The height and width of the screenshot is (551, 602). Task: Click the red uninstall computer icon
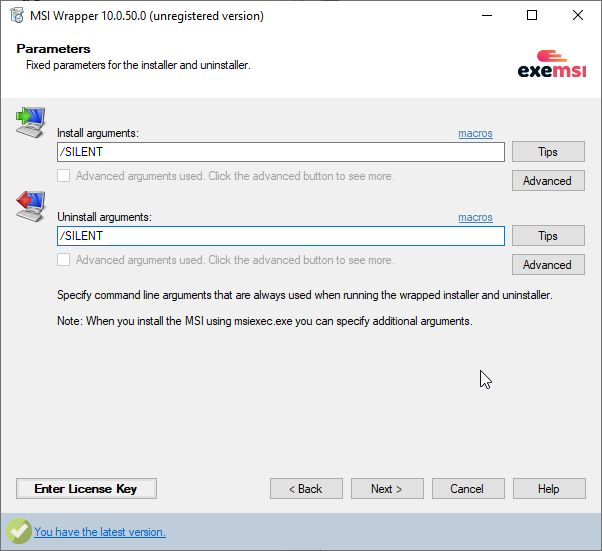coord(31,206)
